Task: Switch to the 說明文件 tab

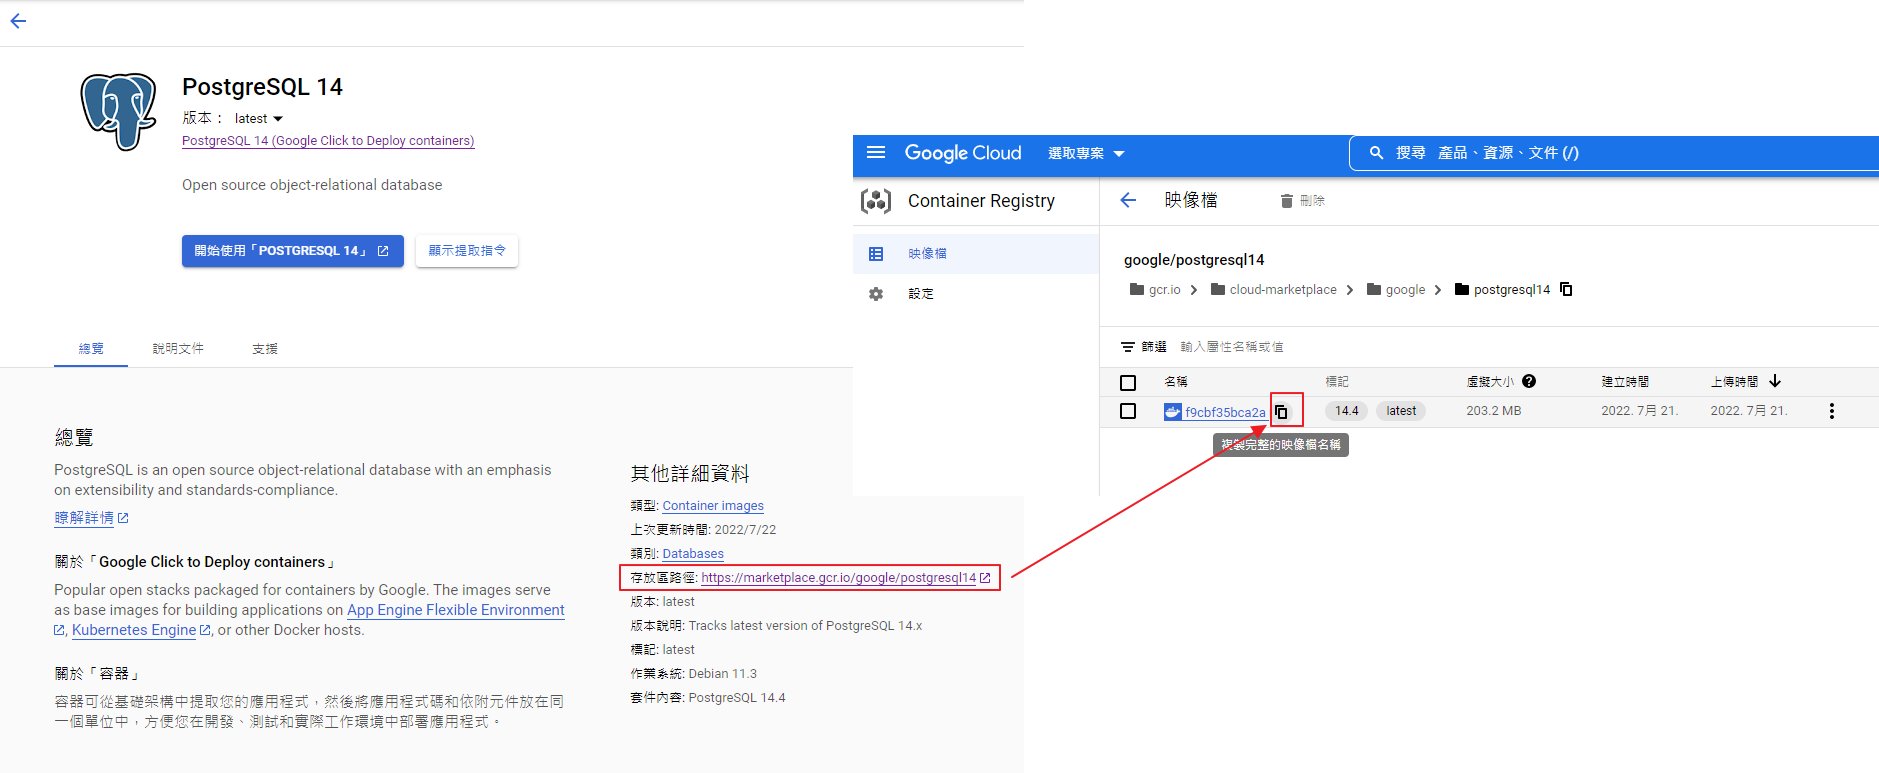Action: (178, 349)
